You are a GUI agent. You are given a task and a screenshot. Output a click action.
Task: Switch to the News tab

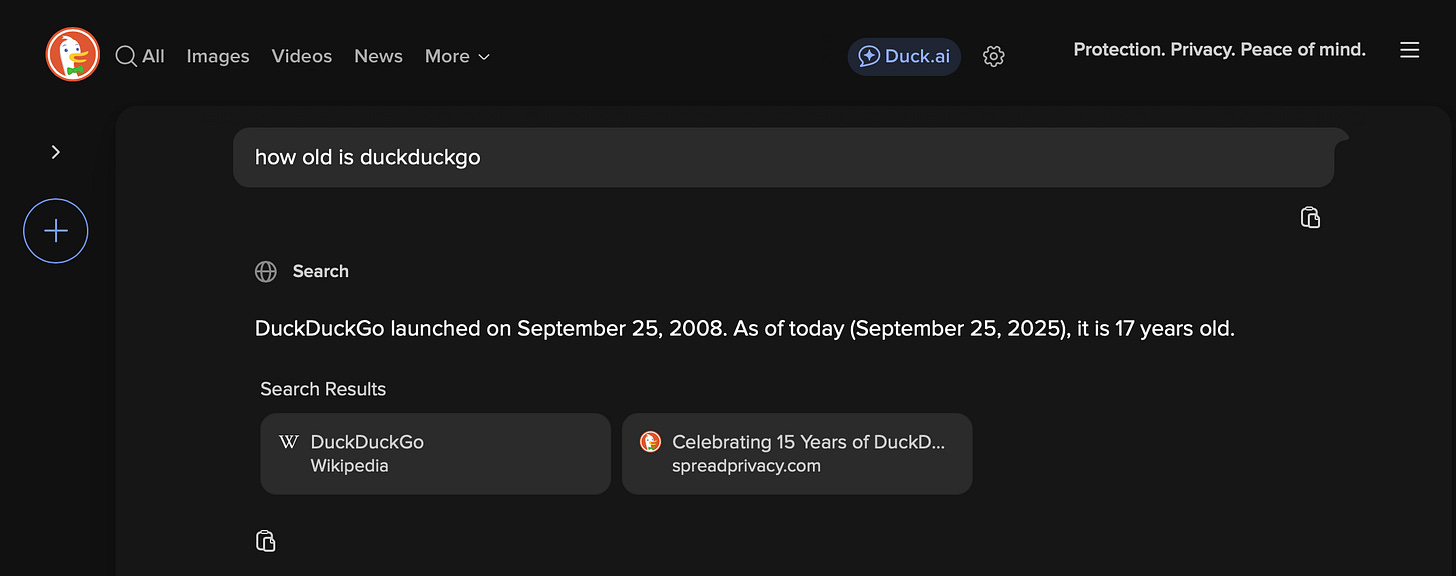[x=378, y=56]
